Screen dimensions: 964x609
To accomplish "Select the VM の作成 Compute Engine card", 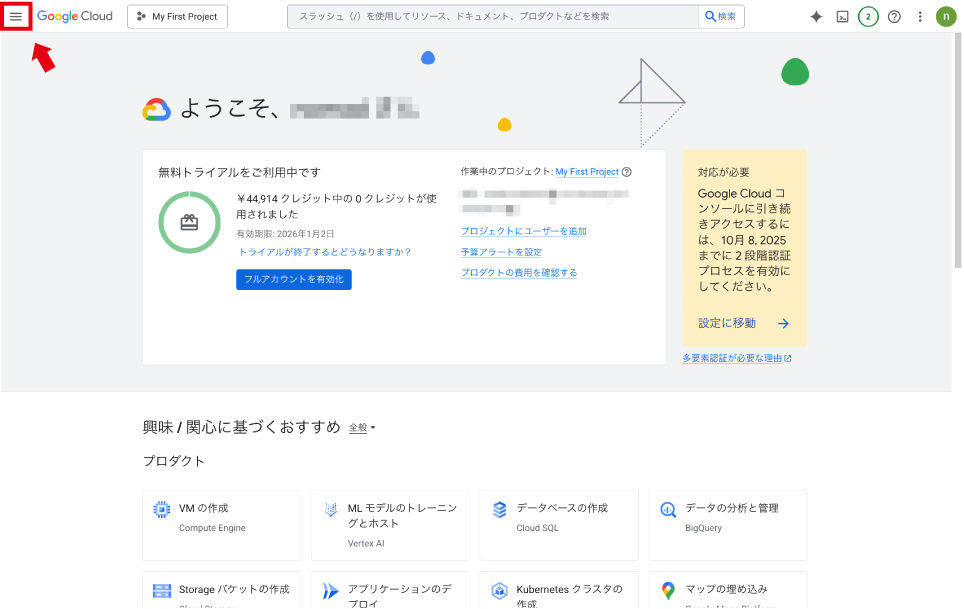I will click(x=221, y=517).
